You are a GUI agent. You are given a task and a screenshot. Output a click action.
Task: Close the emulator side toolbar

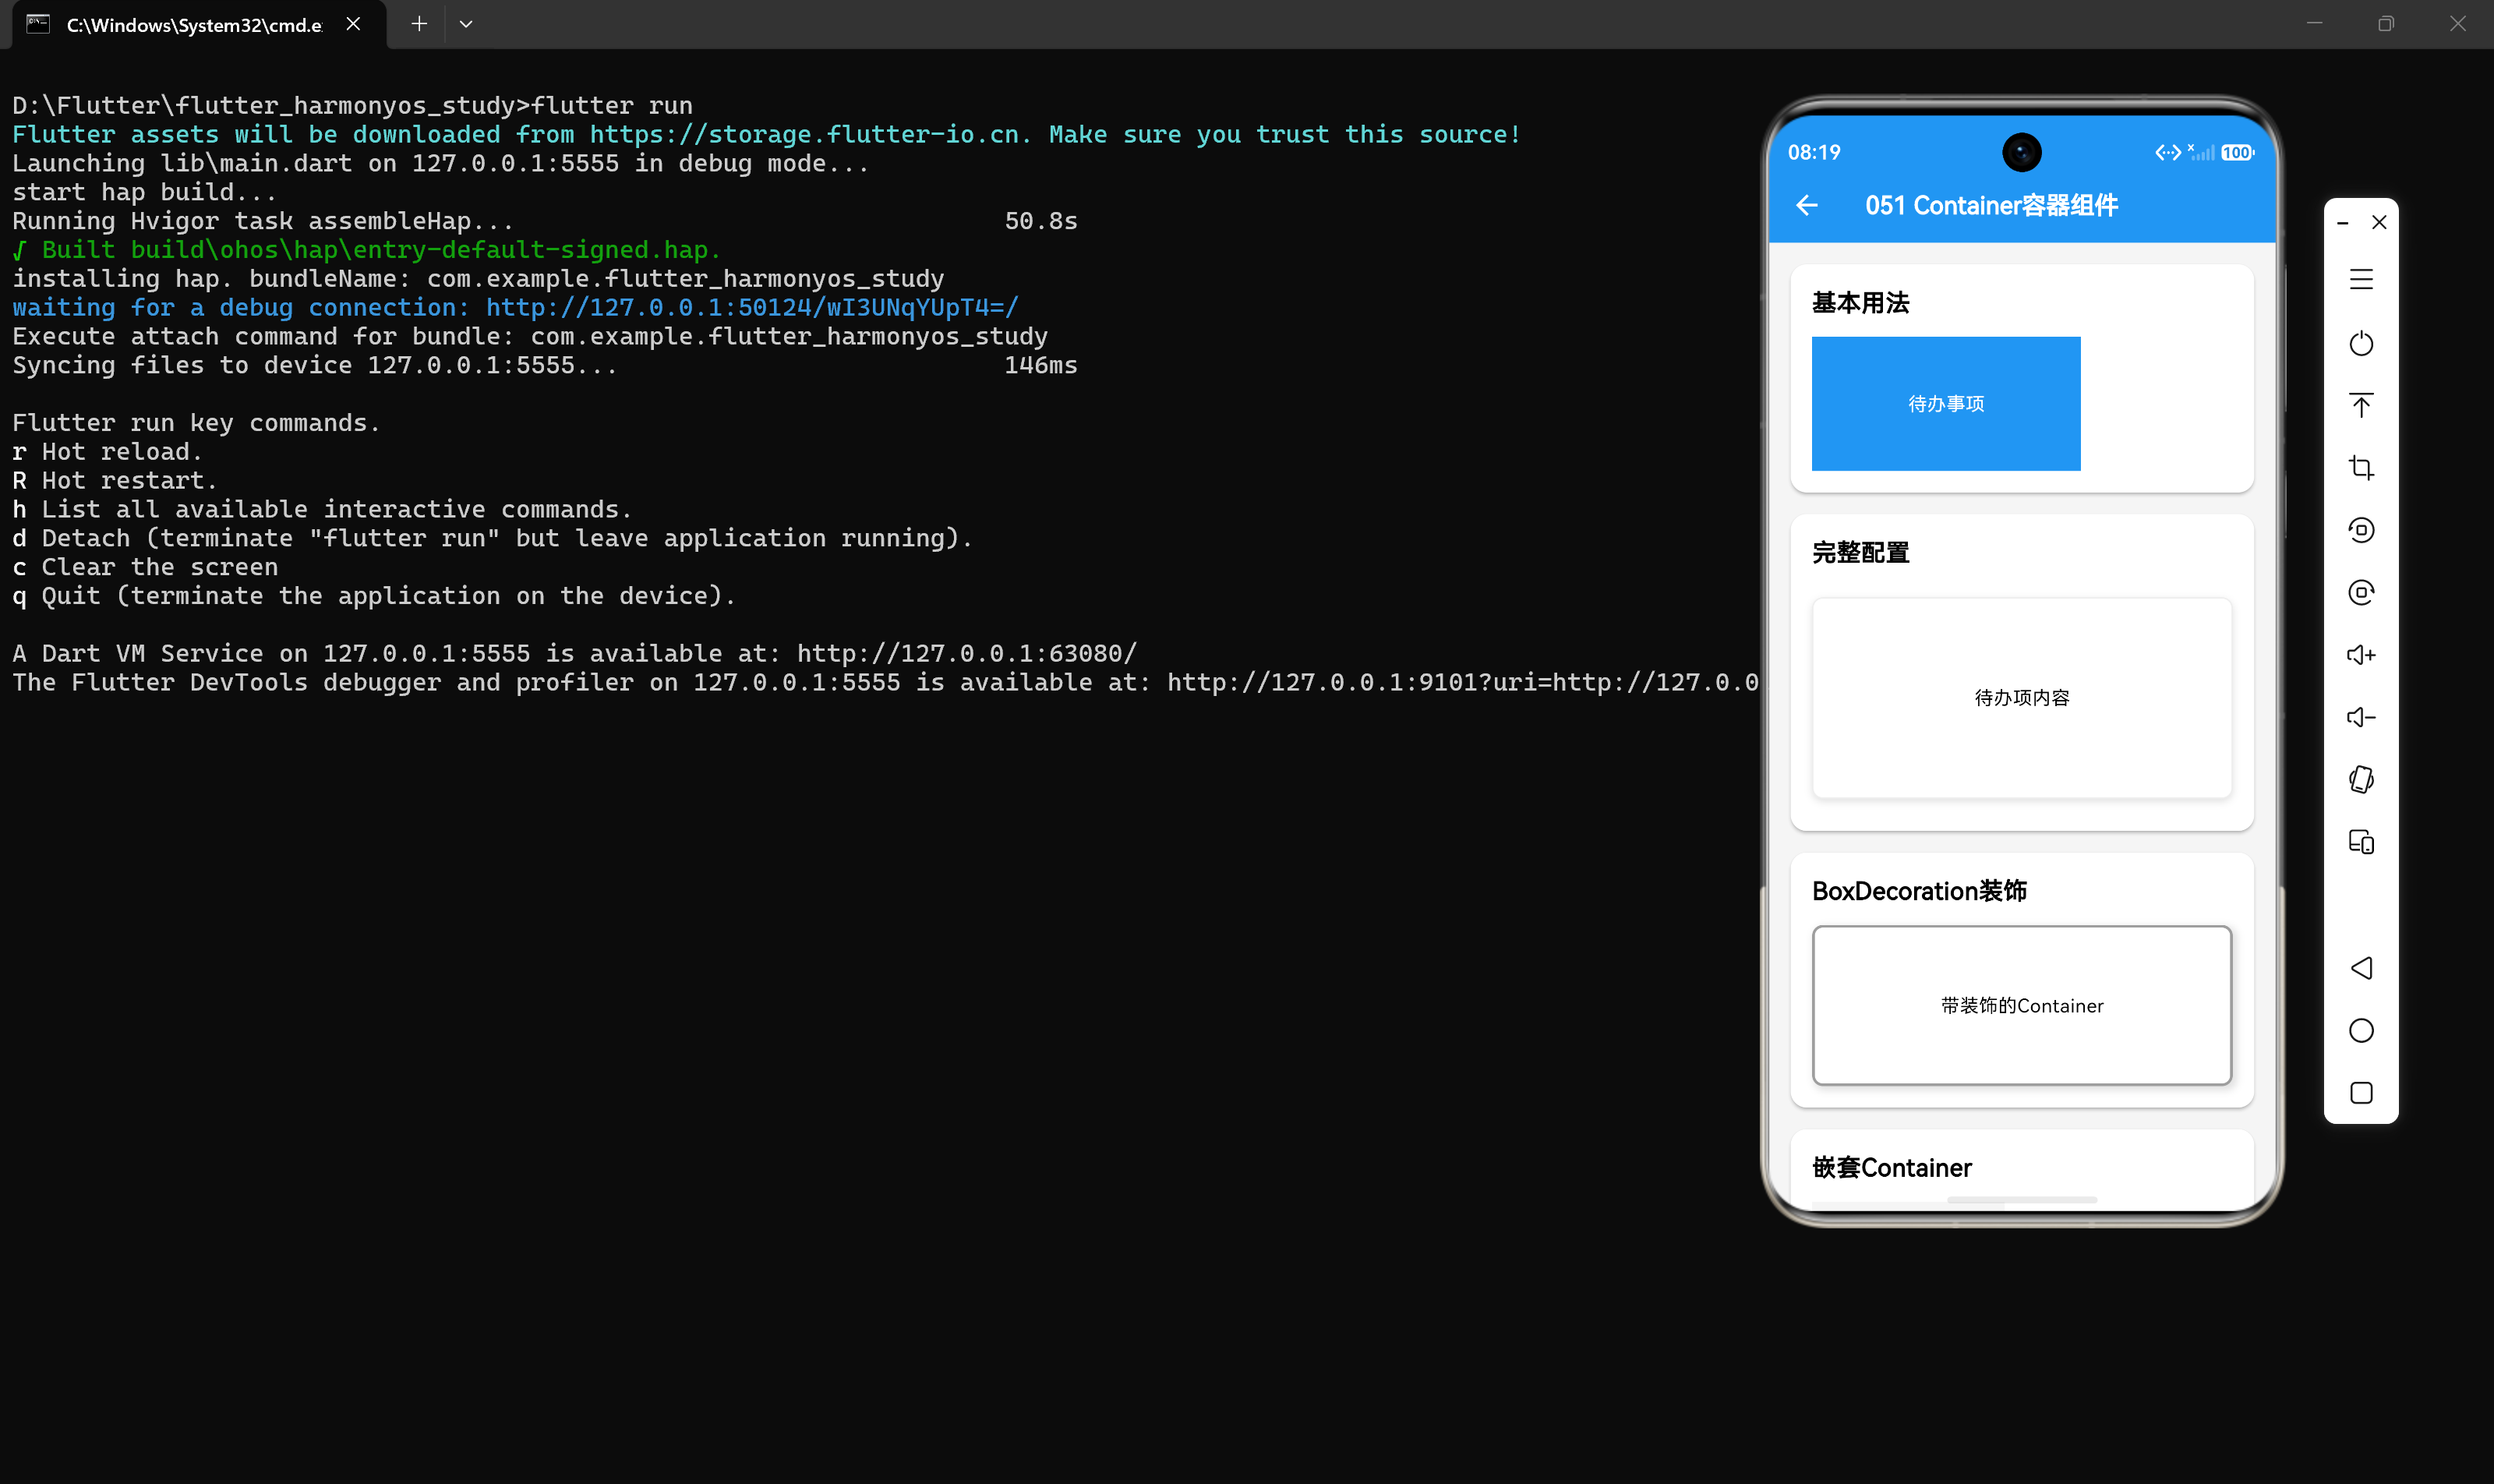2379,222
